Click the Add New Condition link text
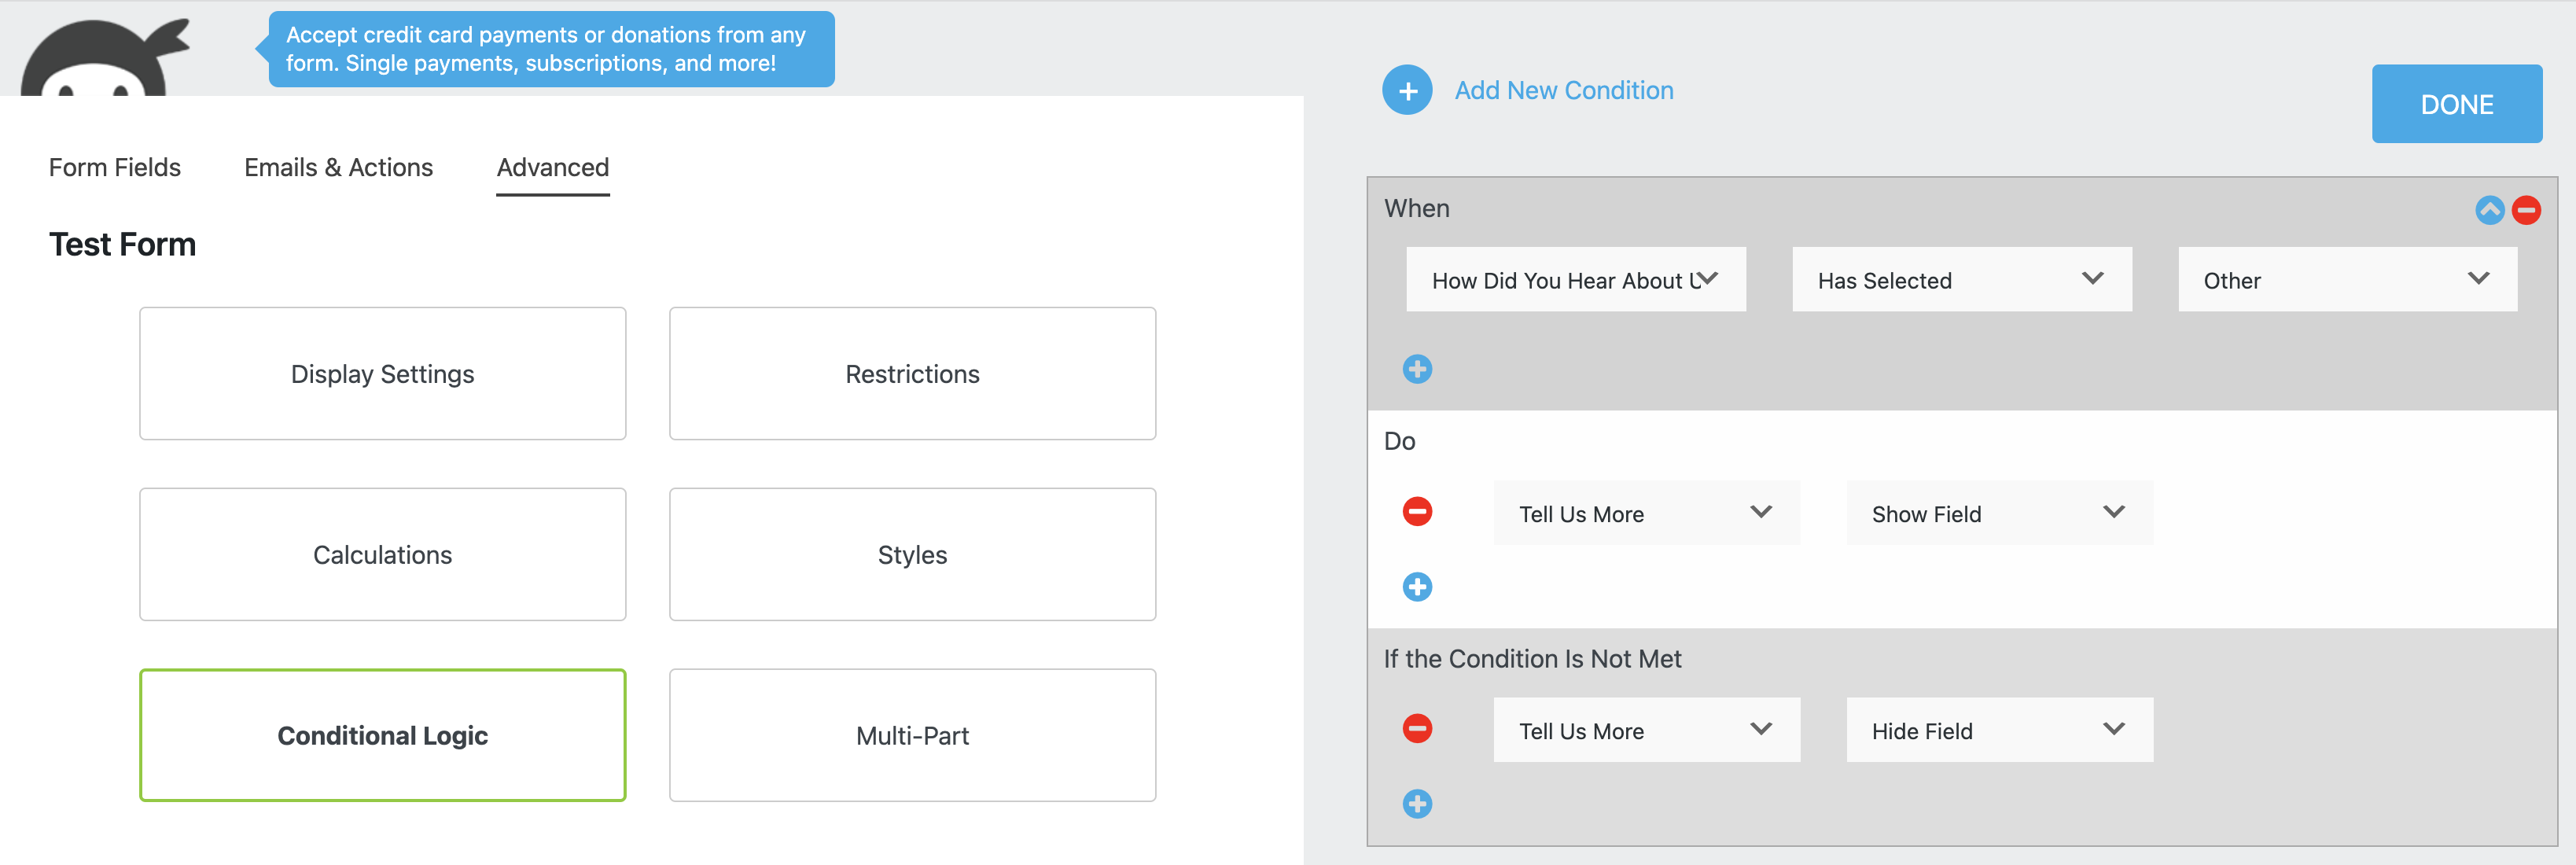Viewport: 2576px width, 865px height. click(x=1563, y=90)
